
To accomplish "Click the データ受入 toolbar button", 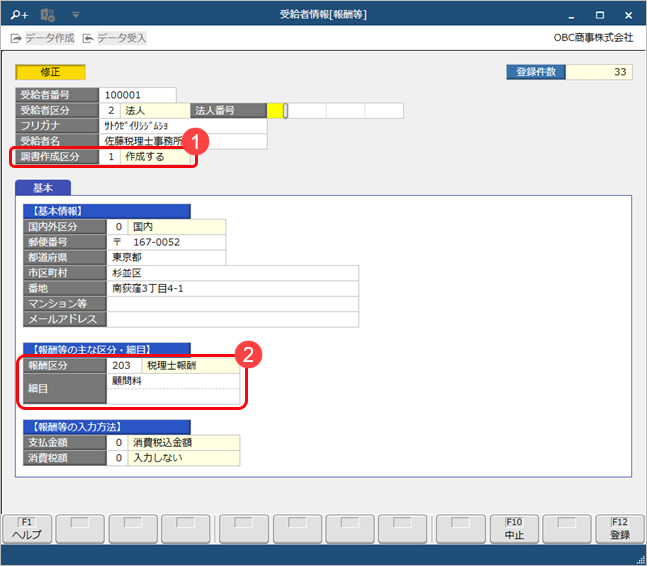I will [114, 38].
